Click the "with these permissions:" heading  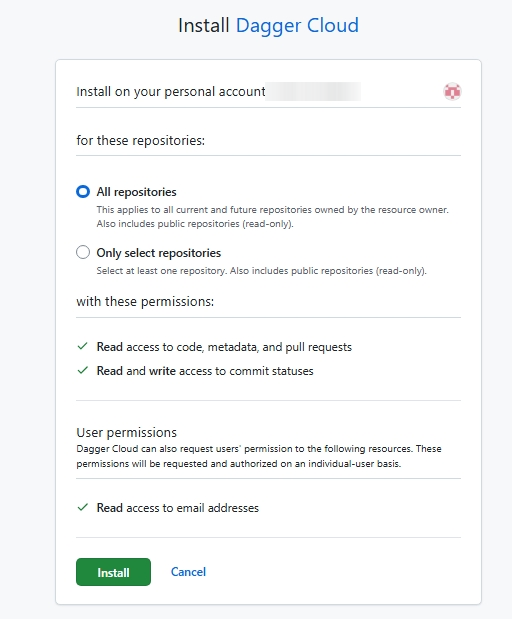(145, 302)
